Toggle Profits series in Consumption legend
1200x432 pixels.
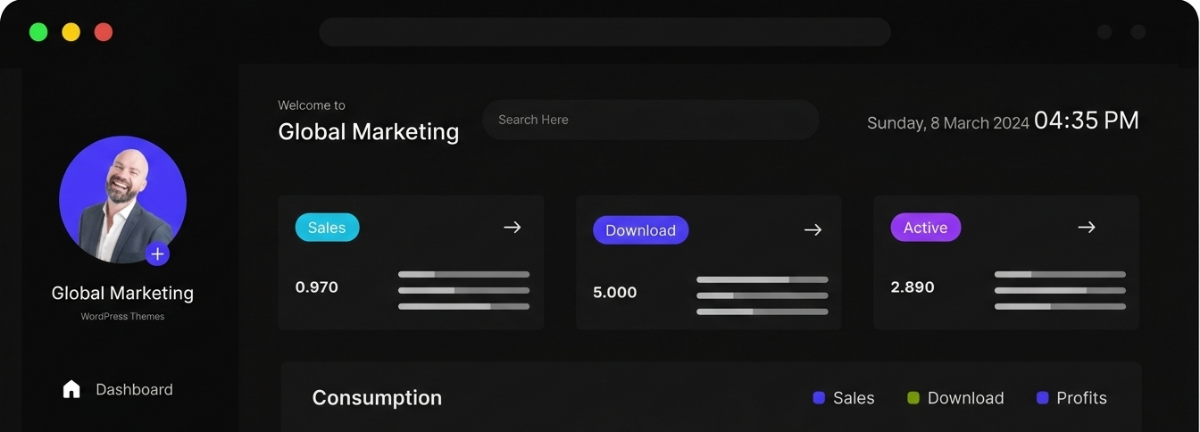(x=1071, y=398)
